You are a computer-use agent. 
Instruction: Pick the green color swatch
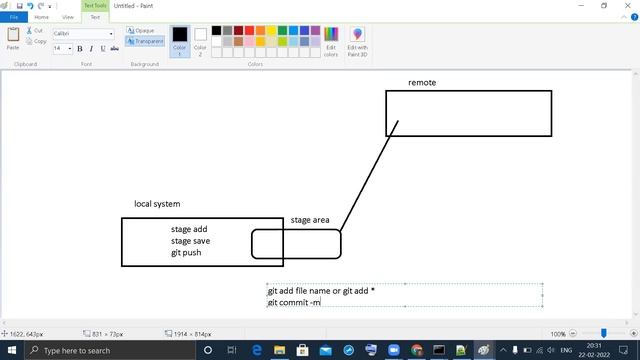[x=282, y=30]
